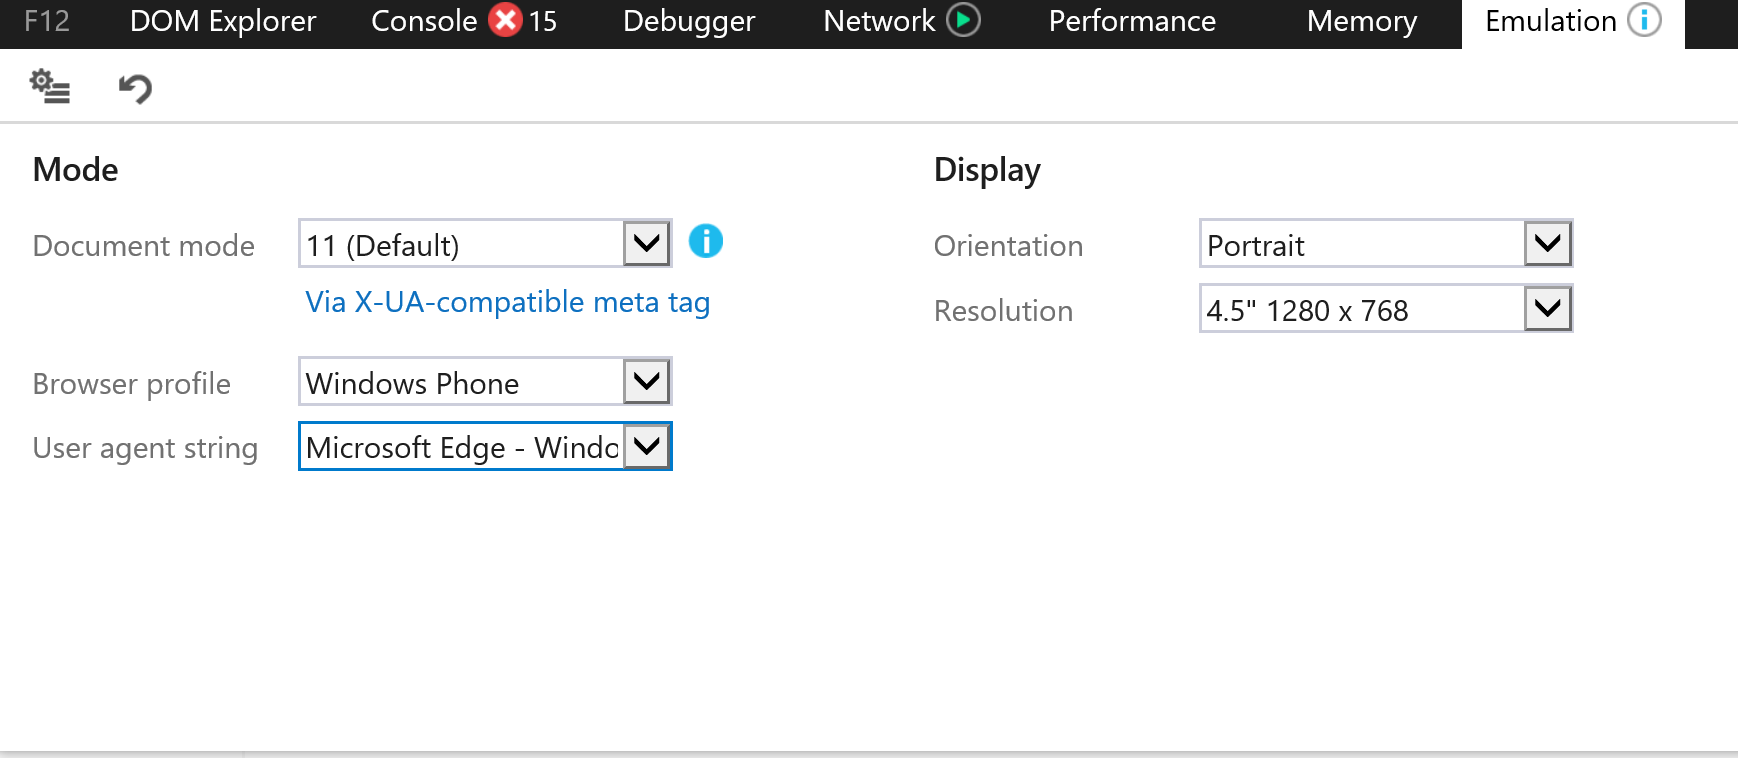This screenshot has height=758, width=1738.
Task: Click the Network tab play icon
Action: [963, 20]
